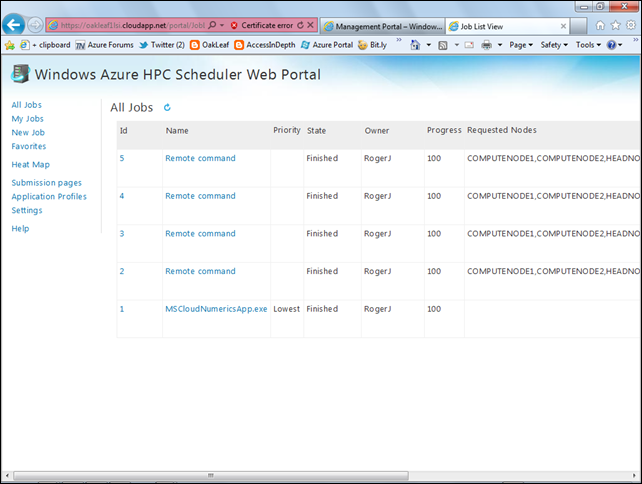Image resolution: width=642 pixels, height=484 pixels.
Task: Open Remote command link for job 3
Action: (201, 233)
